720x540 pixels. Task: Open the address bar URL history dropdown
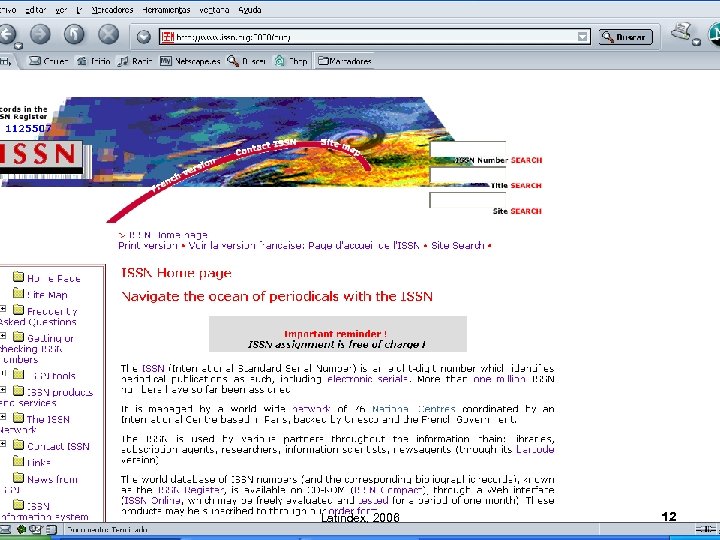(582, 37)
